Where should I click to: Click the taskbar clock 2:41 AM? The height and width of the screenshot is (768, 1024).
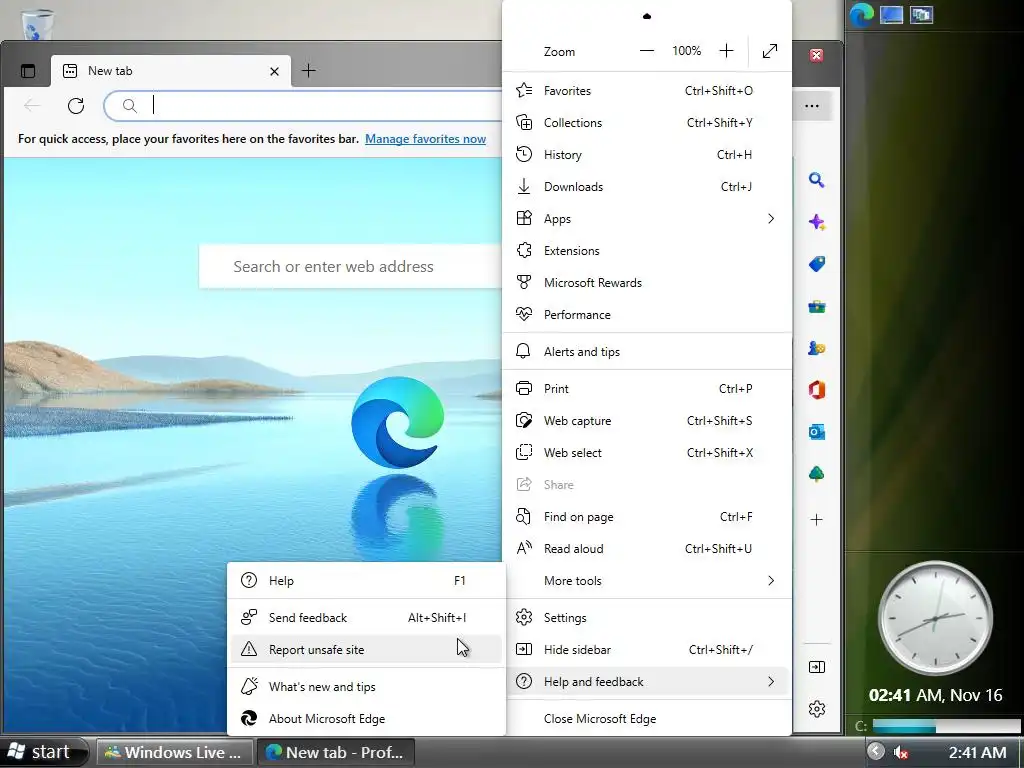coord(977,752)
